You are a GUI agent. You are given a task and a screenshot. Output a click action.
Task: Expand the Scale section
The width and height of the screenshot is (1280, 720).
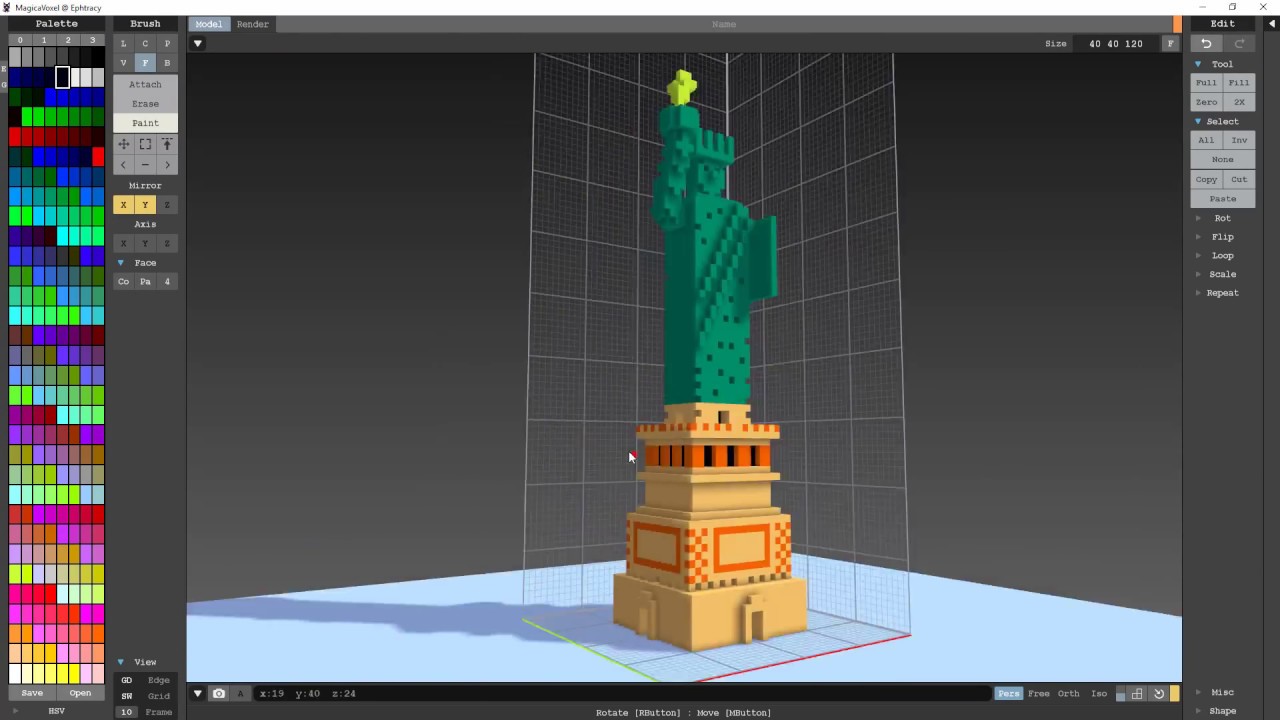pos(1198,274)
